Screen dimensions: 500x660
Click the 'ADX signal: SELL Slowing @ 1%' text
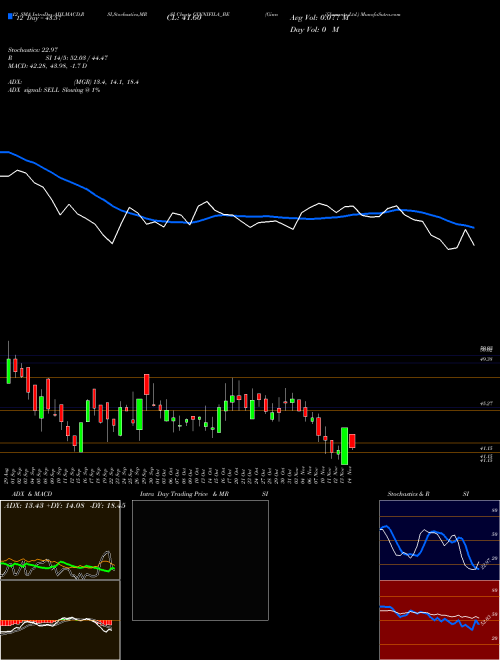pyautogui.click(x=54, y=90)
